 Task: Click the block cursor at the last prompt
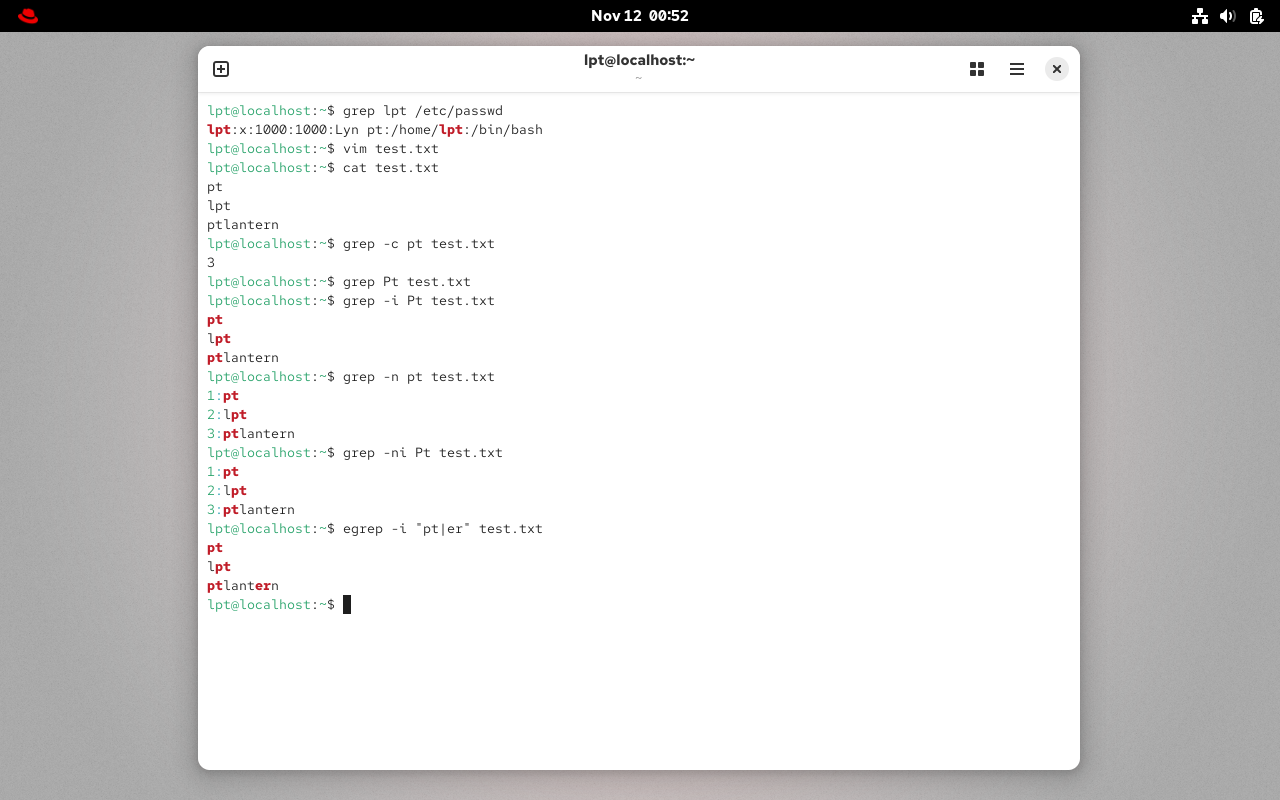click(347, 605)
